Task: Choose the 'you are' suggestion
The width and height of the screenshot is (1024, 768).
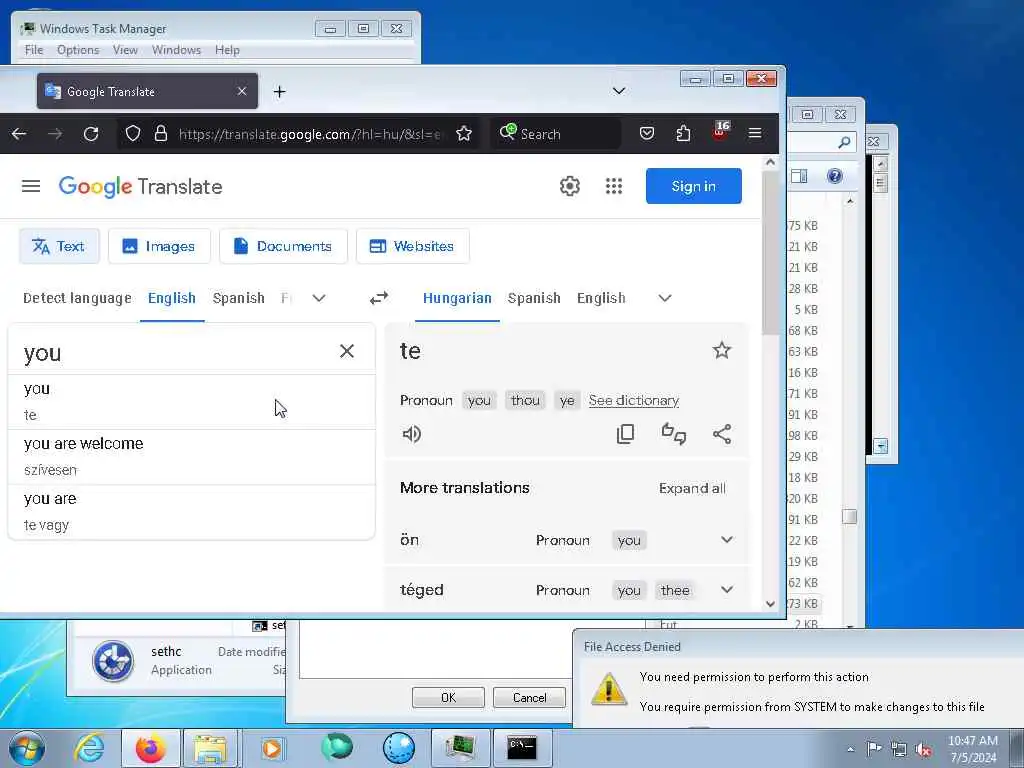Action: pyautogui.click(x=191, y=511)
